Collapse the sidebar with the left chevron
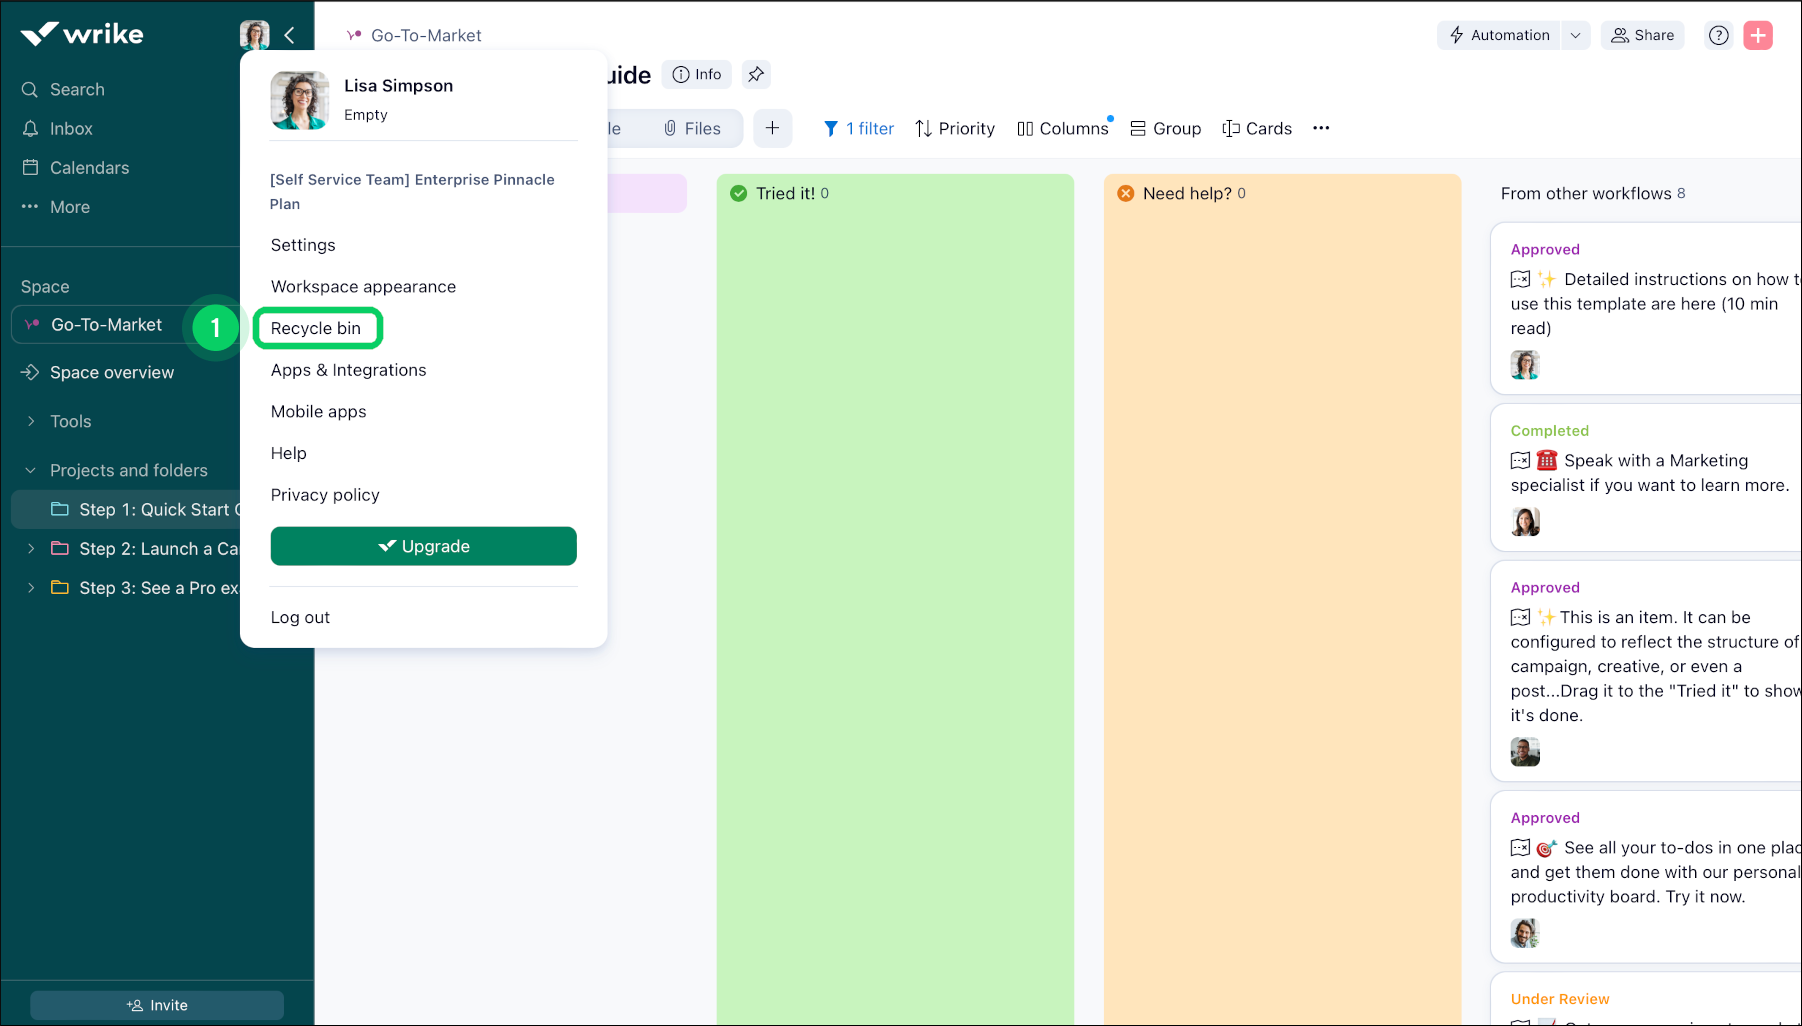Viewport: 1802px width, 1026px height. 289,35
